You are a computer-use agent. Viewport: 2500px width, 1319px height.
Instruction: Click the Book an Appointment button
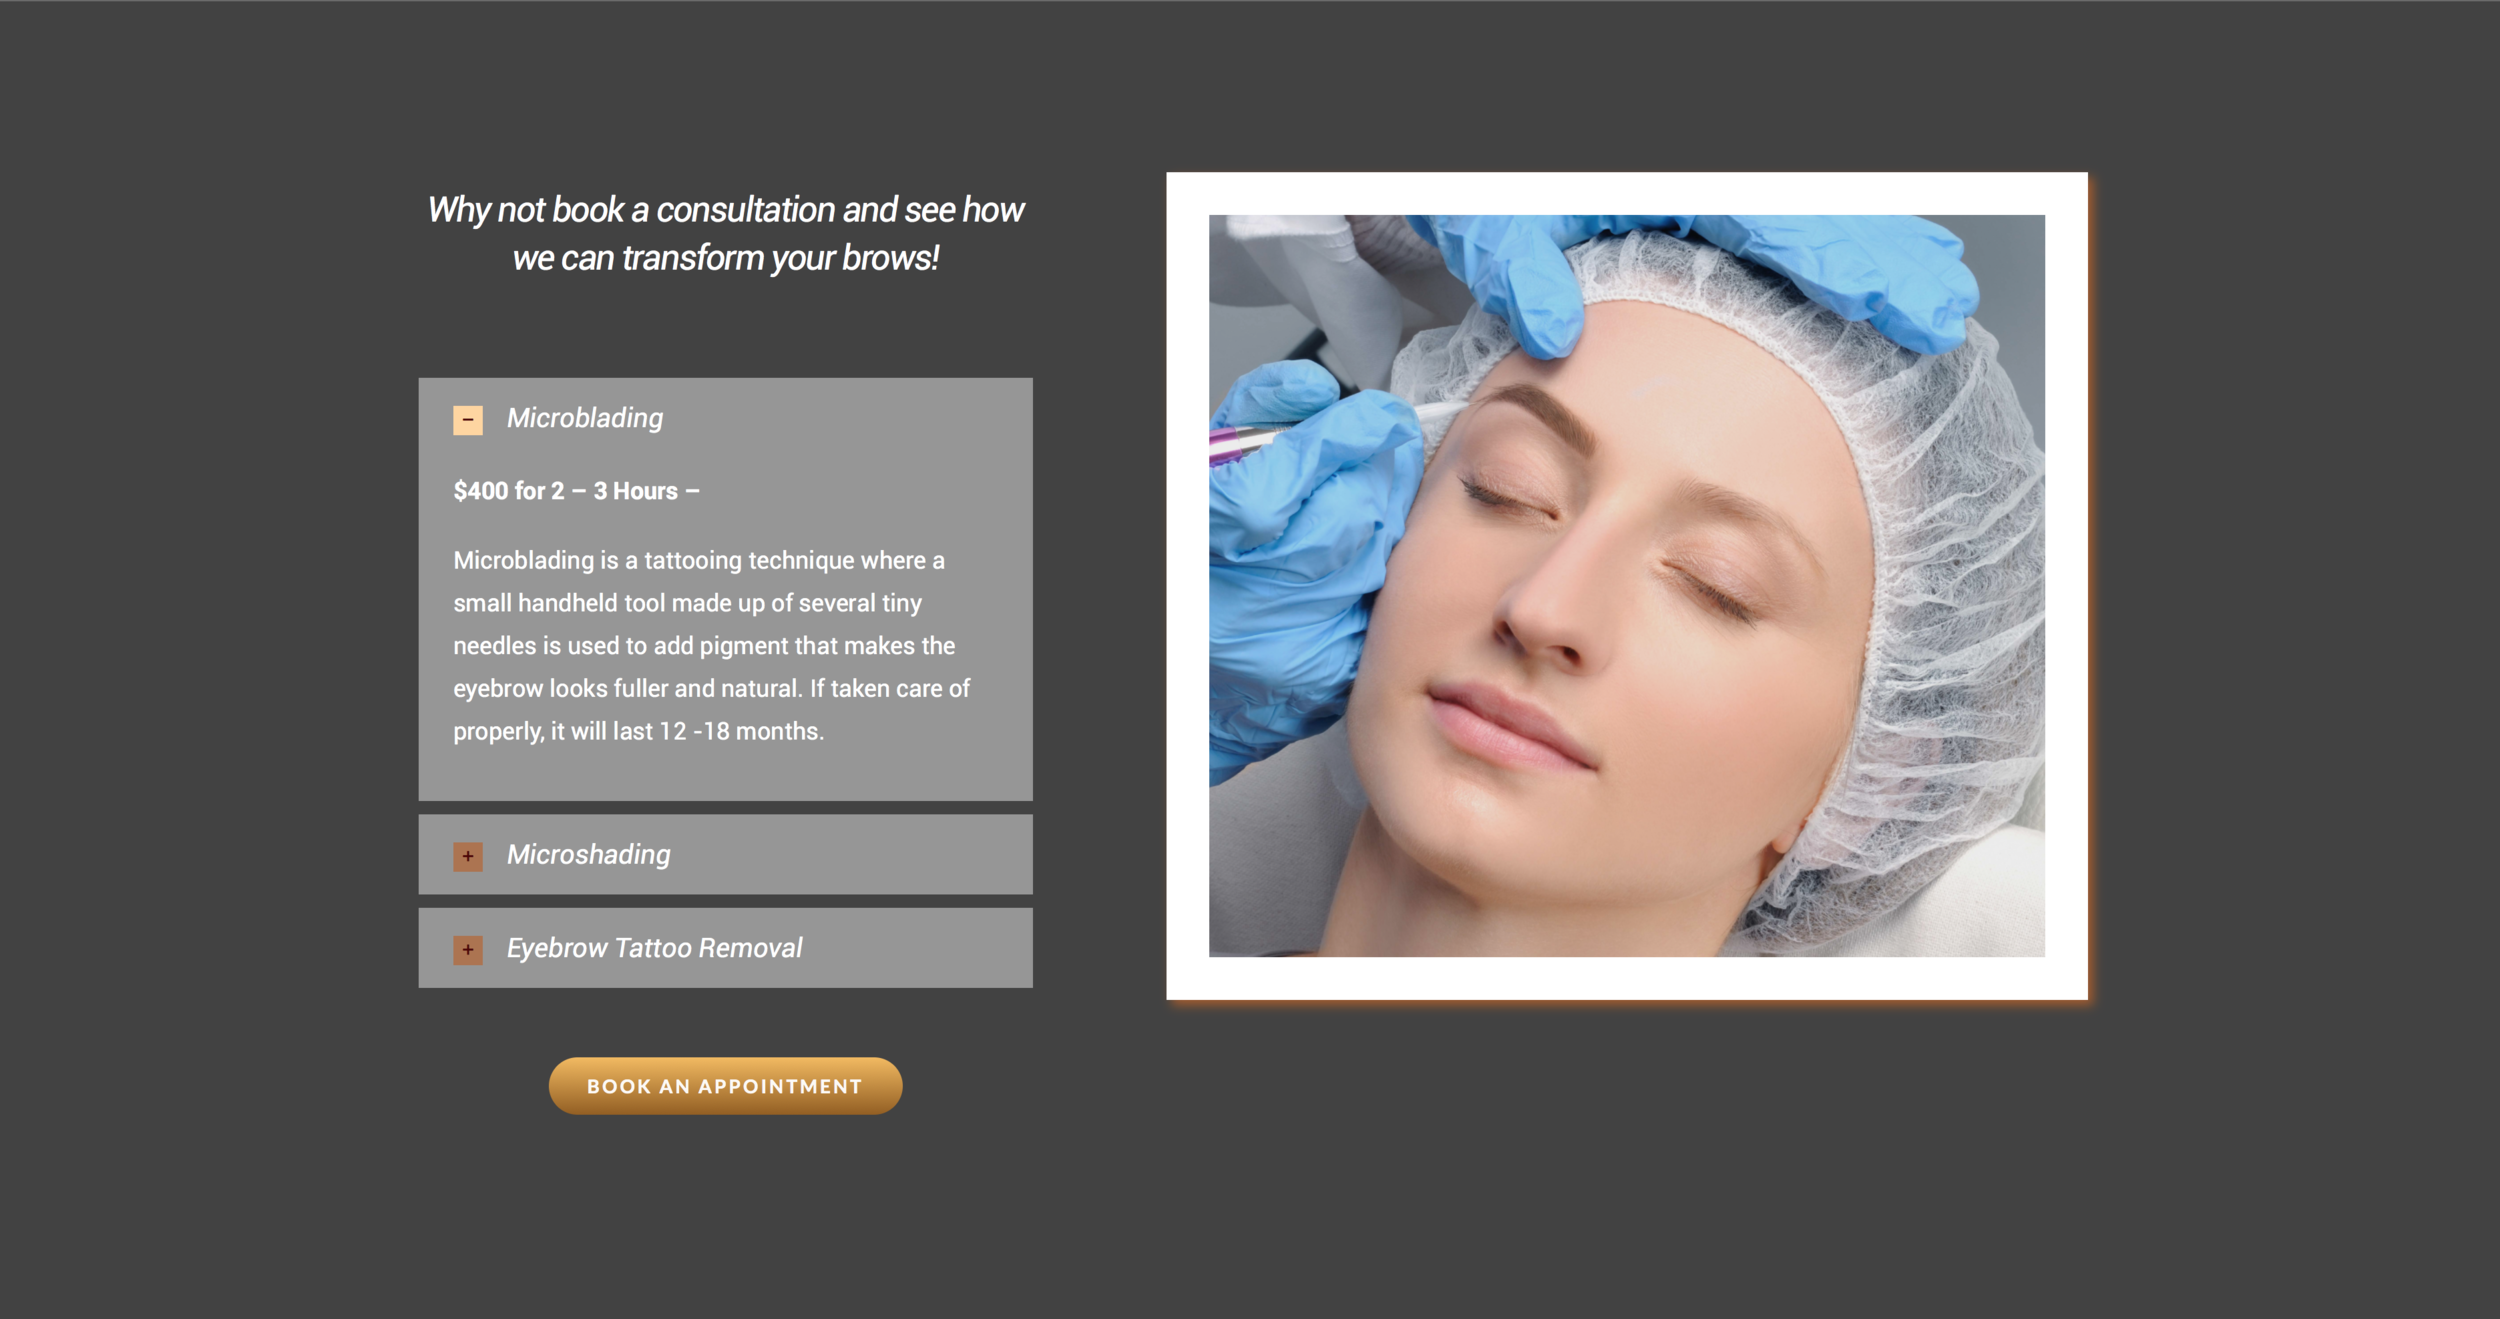click(x=725, y=1086)
